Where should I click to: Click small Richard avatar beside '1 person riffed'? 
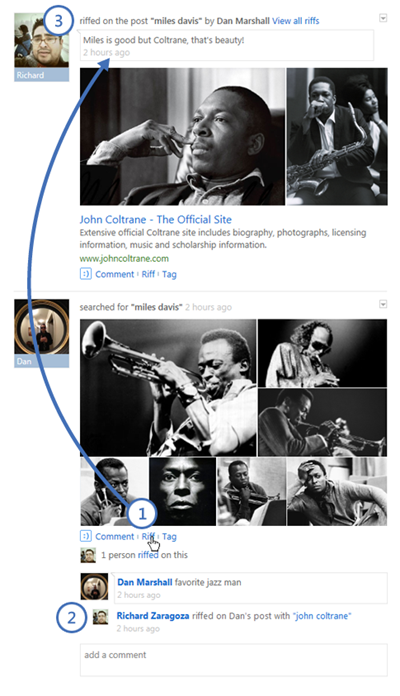pyautogui.click(x=88, y=555)
